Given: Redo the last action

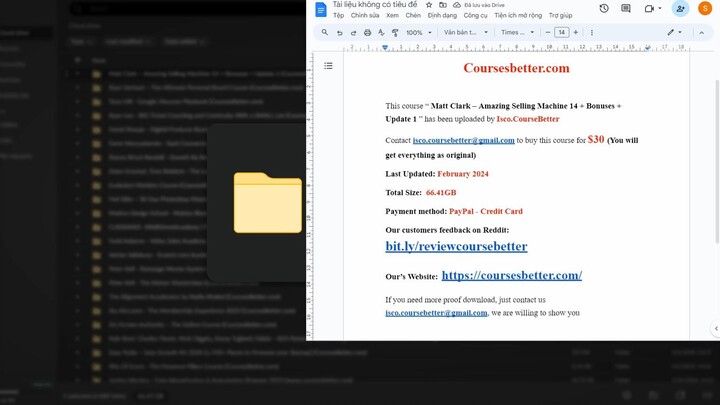Looking at the screenshot, I should point(353,33).
